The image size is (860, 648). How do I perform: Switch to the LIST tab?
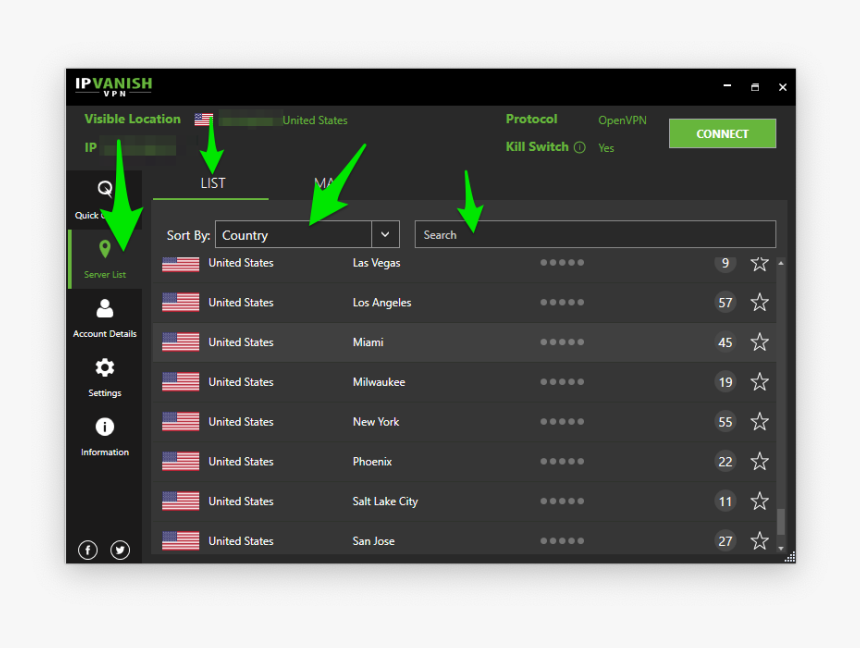(212, 183)
